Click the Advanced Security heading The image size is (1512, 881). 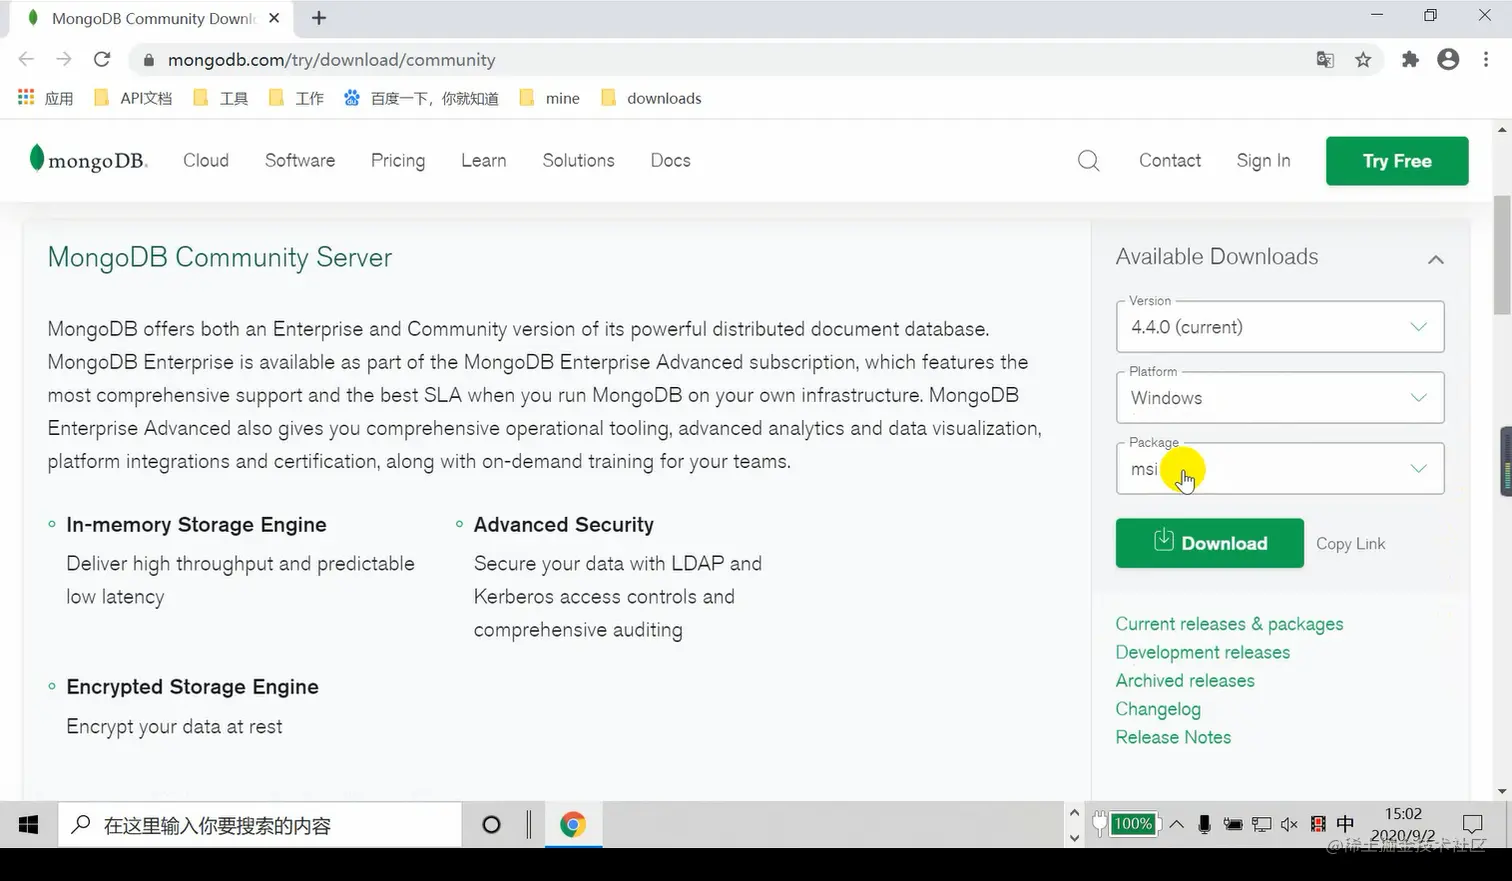click(563, 525)
